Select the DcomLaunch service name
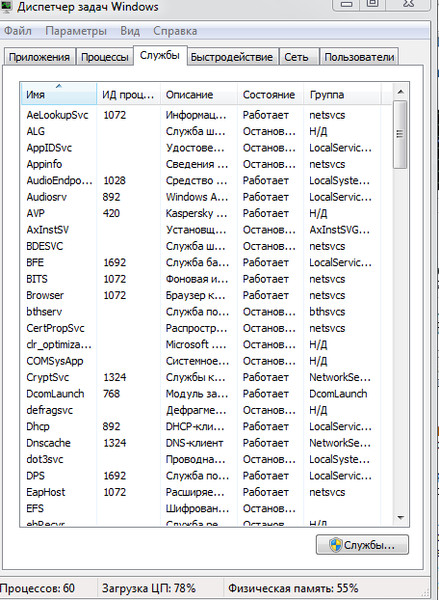This screenshot has height=600, width=439. (x=55, y=394)
